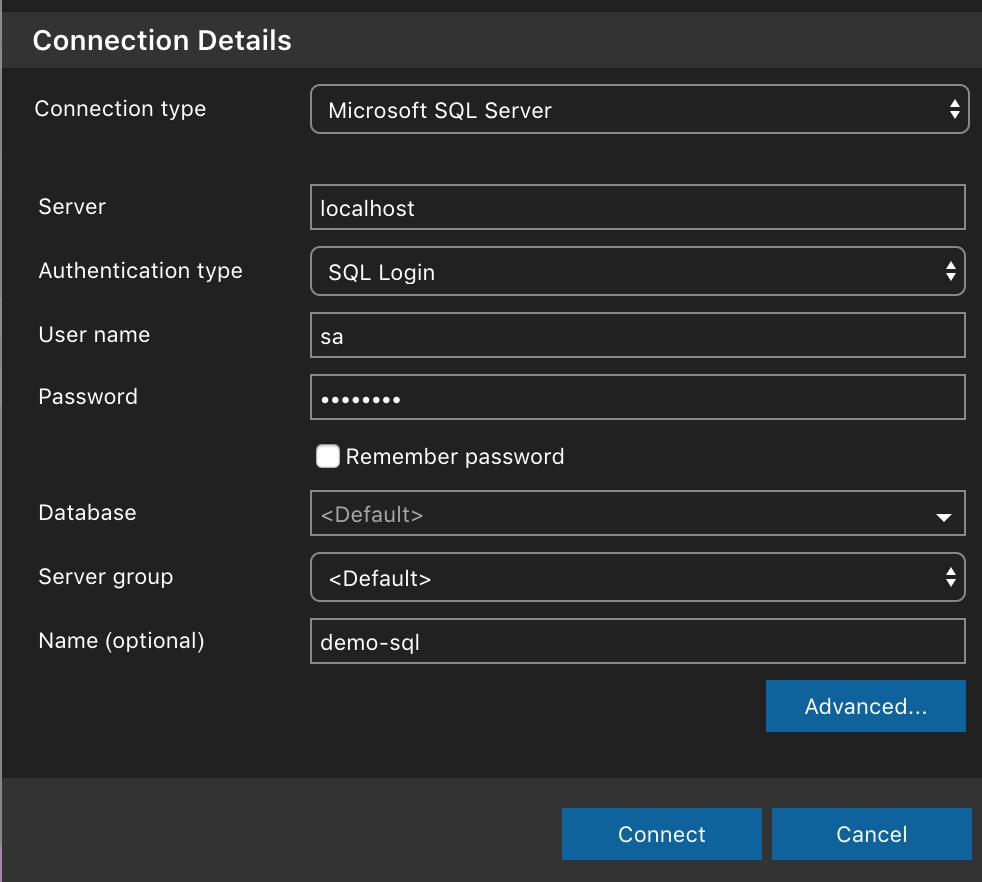Click the User name label

(95, 335)
